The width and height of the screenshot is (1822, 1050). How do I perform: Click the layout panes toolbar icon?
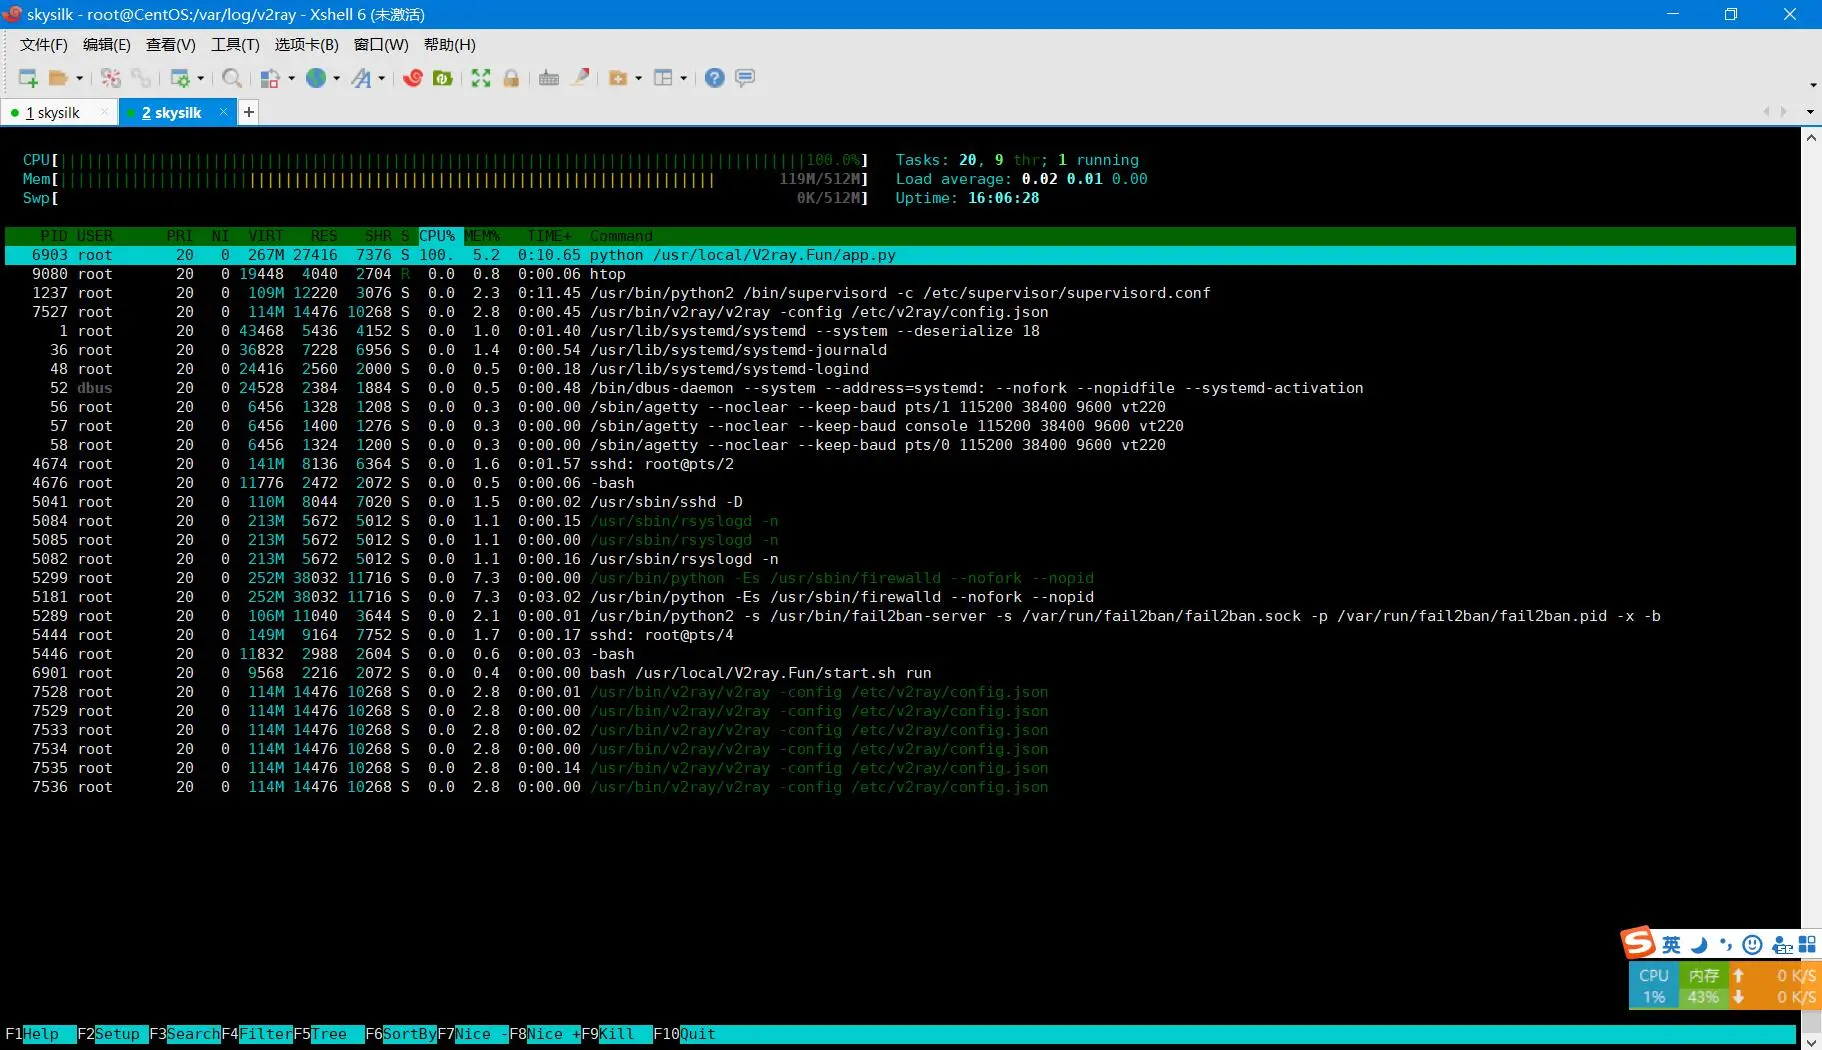(663, 78)
